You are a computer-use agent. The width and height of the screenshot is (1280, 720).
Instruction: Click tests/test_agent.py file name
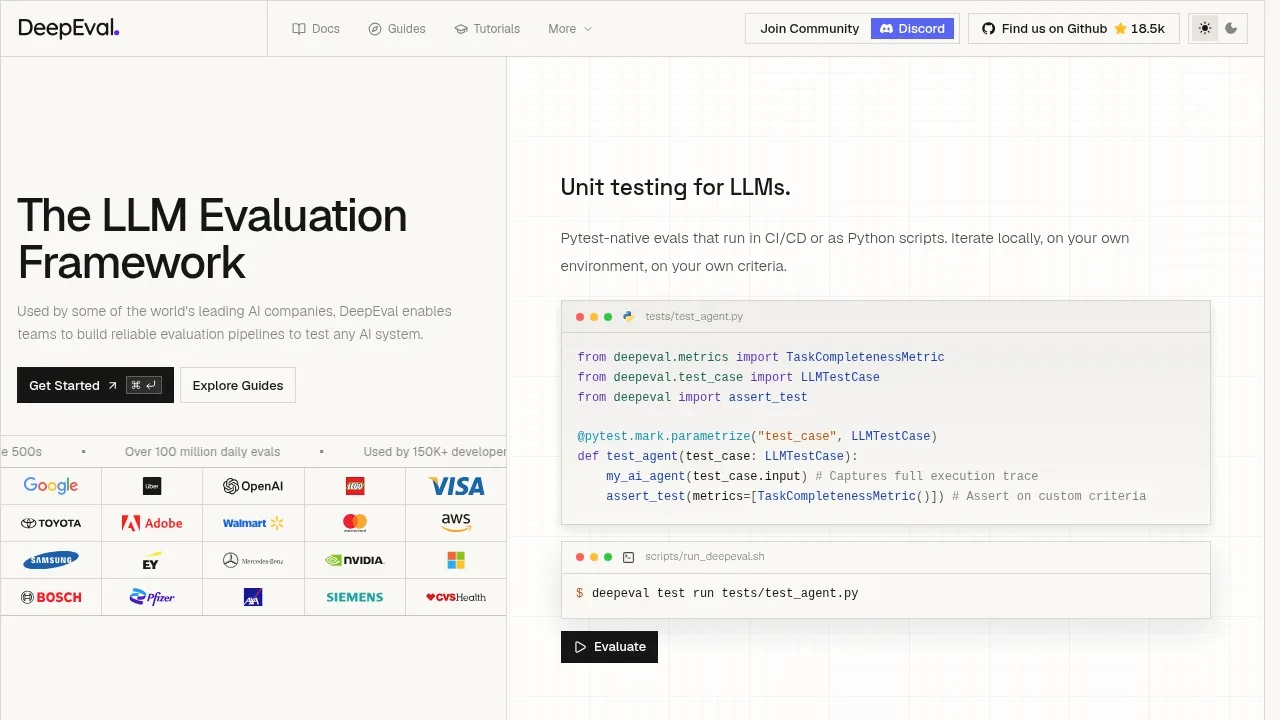click(x=694, y=317)
